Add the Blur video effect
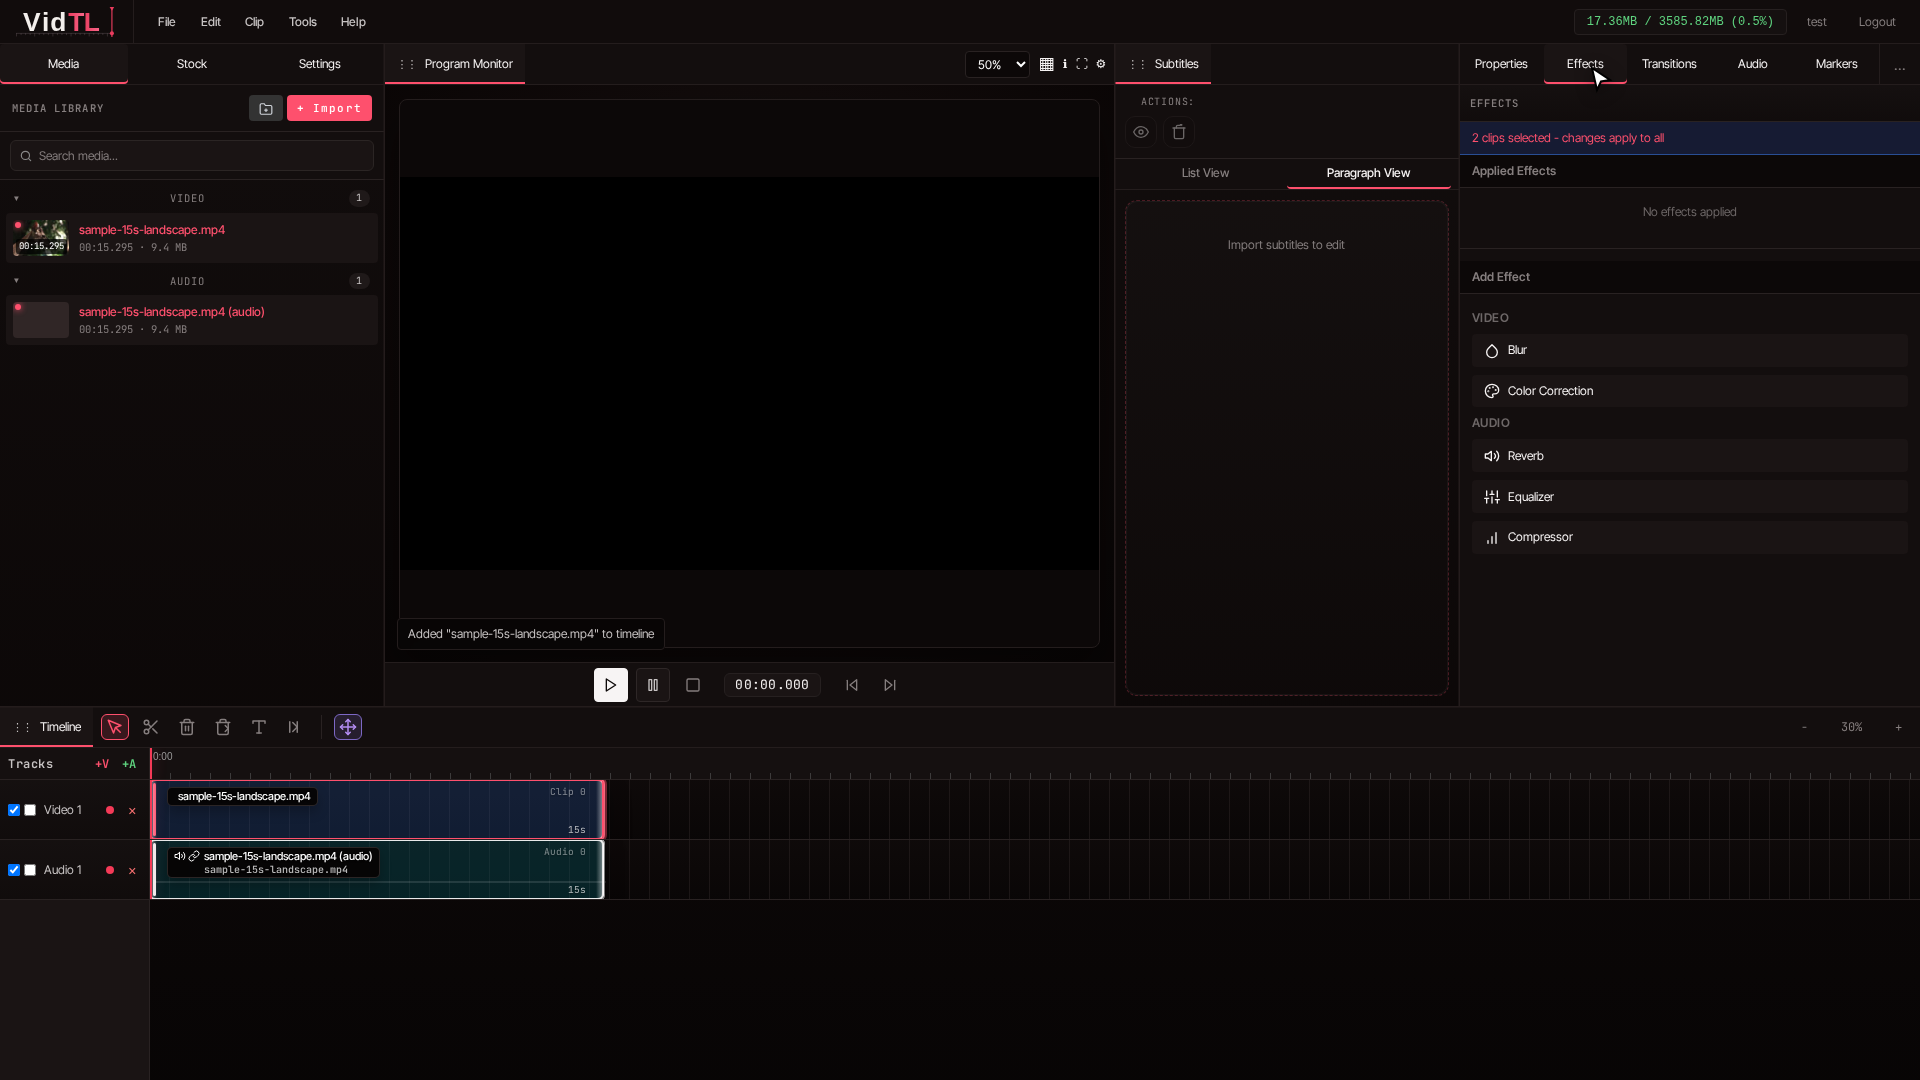 pos(1689,350)
